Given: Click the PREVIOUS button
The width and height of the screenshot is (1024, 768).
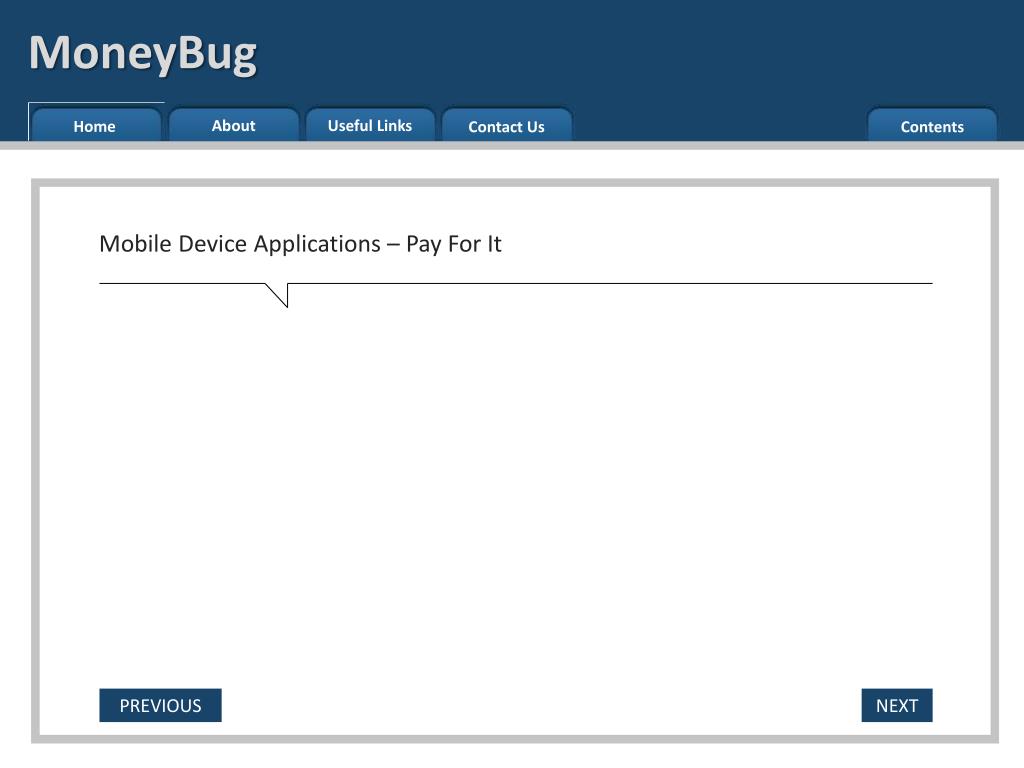Looking at the screenshot, I should 161,705.
